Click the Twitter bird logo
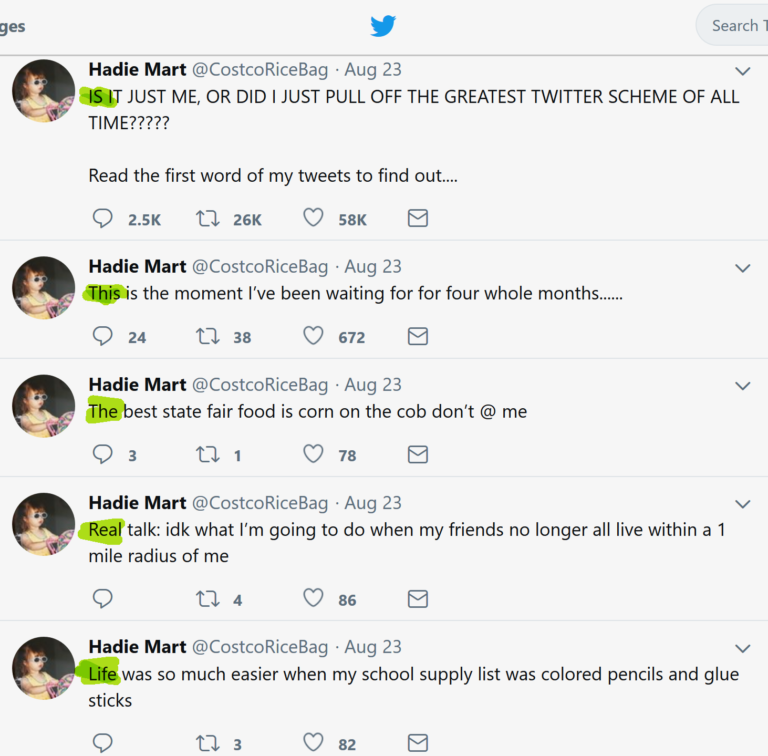This screenshot has width=768, height=756. tap(383, 26)
